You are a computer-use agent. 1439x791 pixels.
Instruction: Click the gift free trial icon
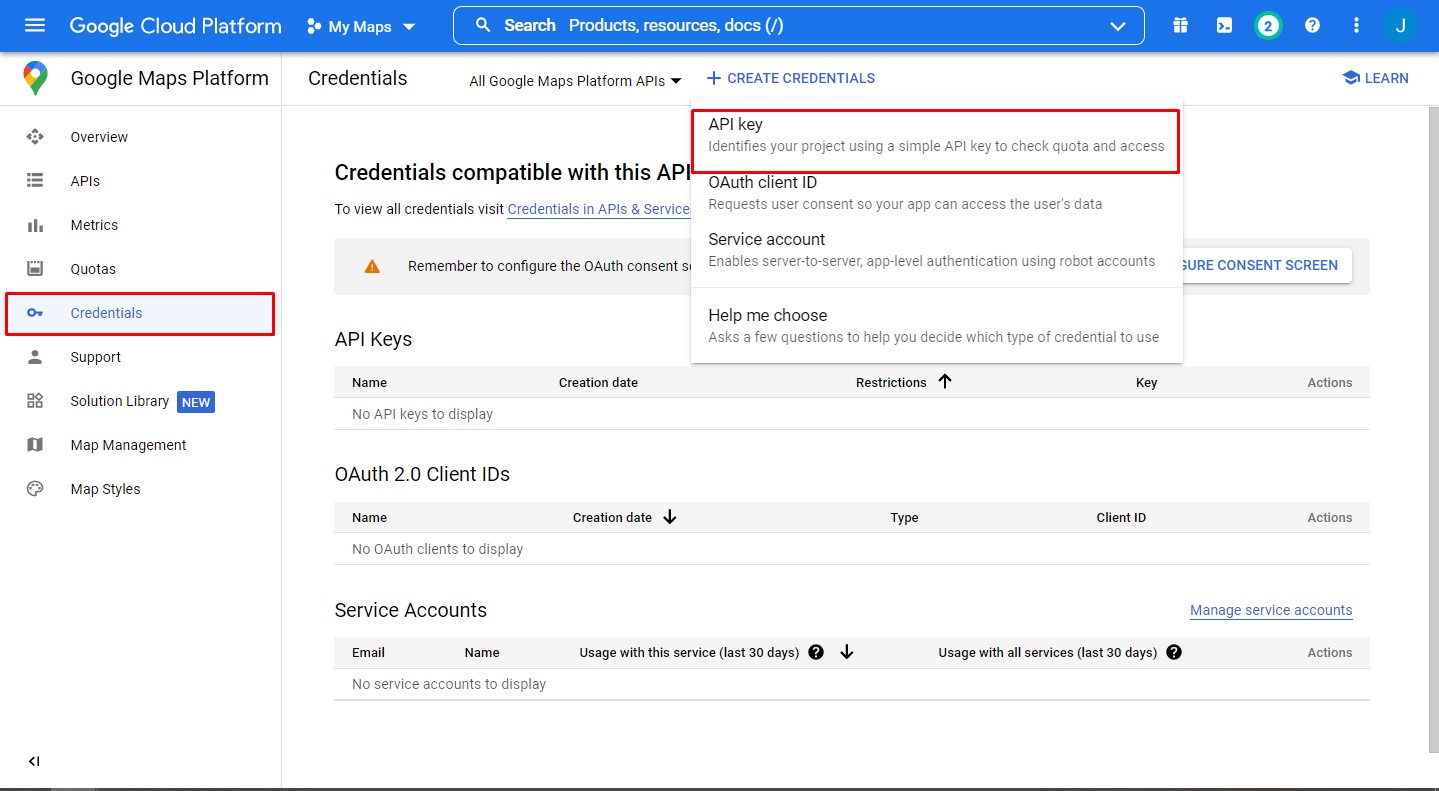[1181, 26]
